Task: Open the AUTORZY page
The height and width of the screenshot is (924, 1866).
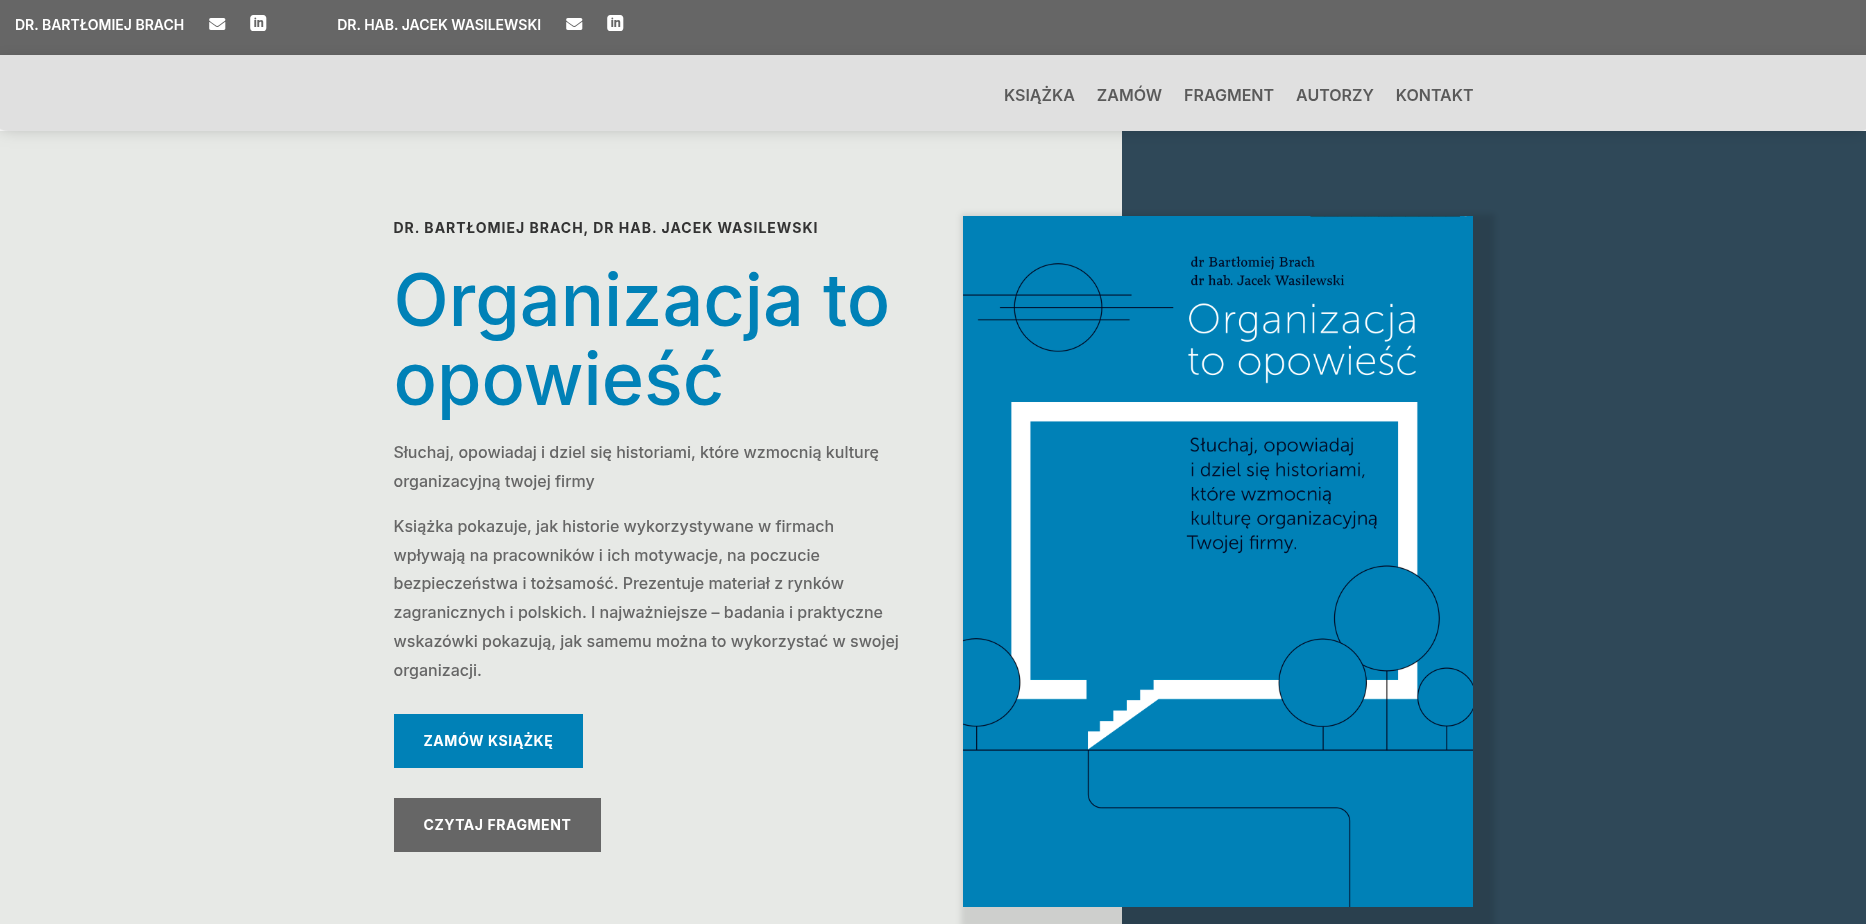Action: pos(1334,95)
